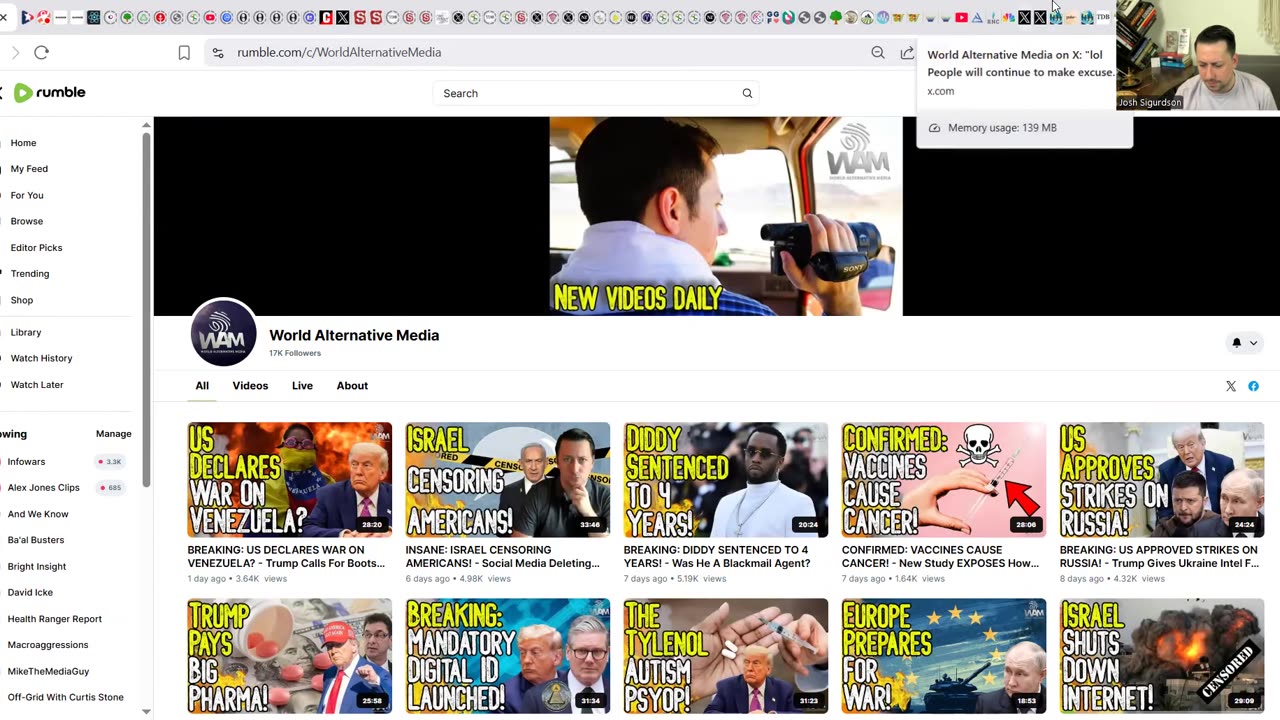The image size is (1280, 720).
Task: Open Off-Grid With Curtis Stone channel
Action: tap(65, 698)
